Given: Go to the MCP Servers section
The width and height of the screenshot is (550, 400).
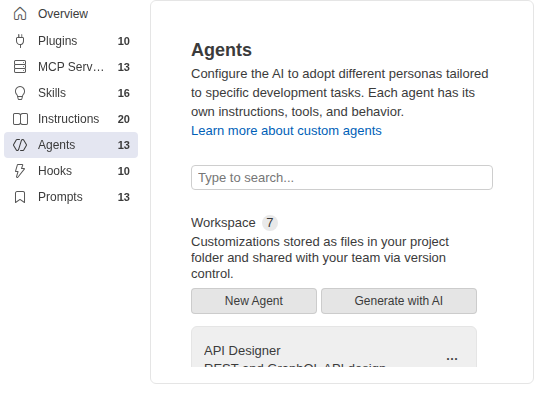Looking at the screenshot, I should [71, 67].
